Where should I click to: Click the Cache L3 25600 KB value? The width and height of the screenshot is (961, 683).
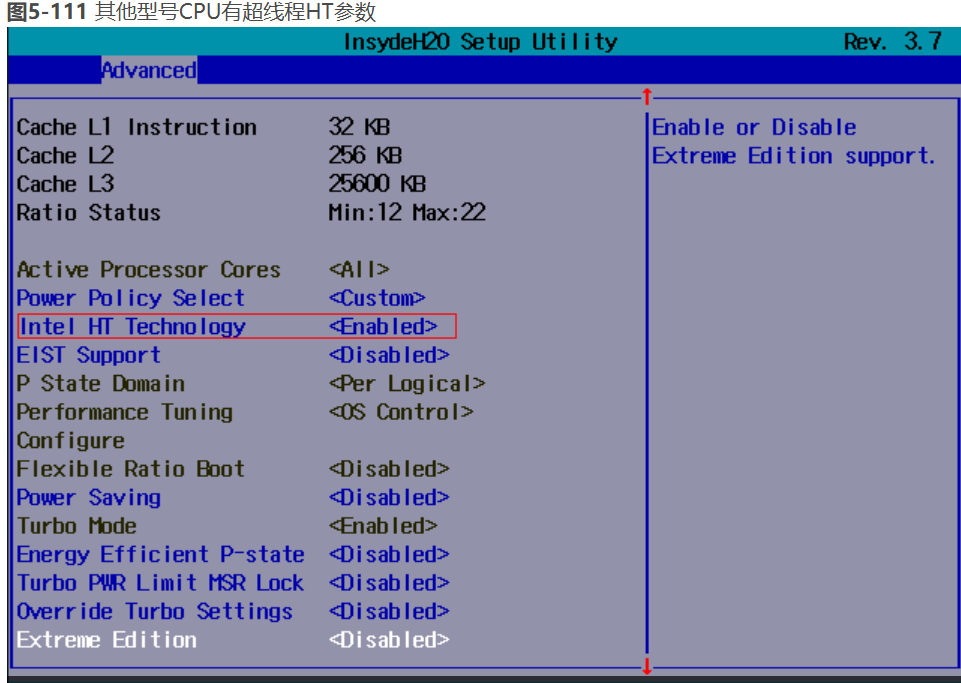[377, 184]
